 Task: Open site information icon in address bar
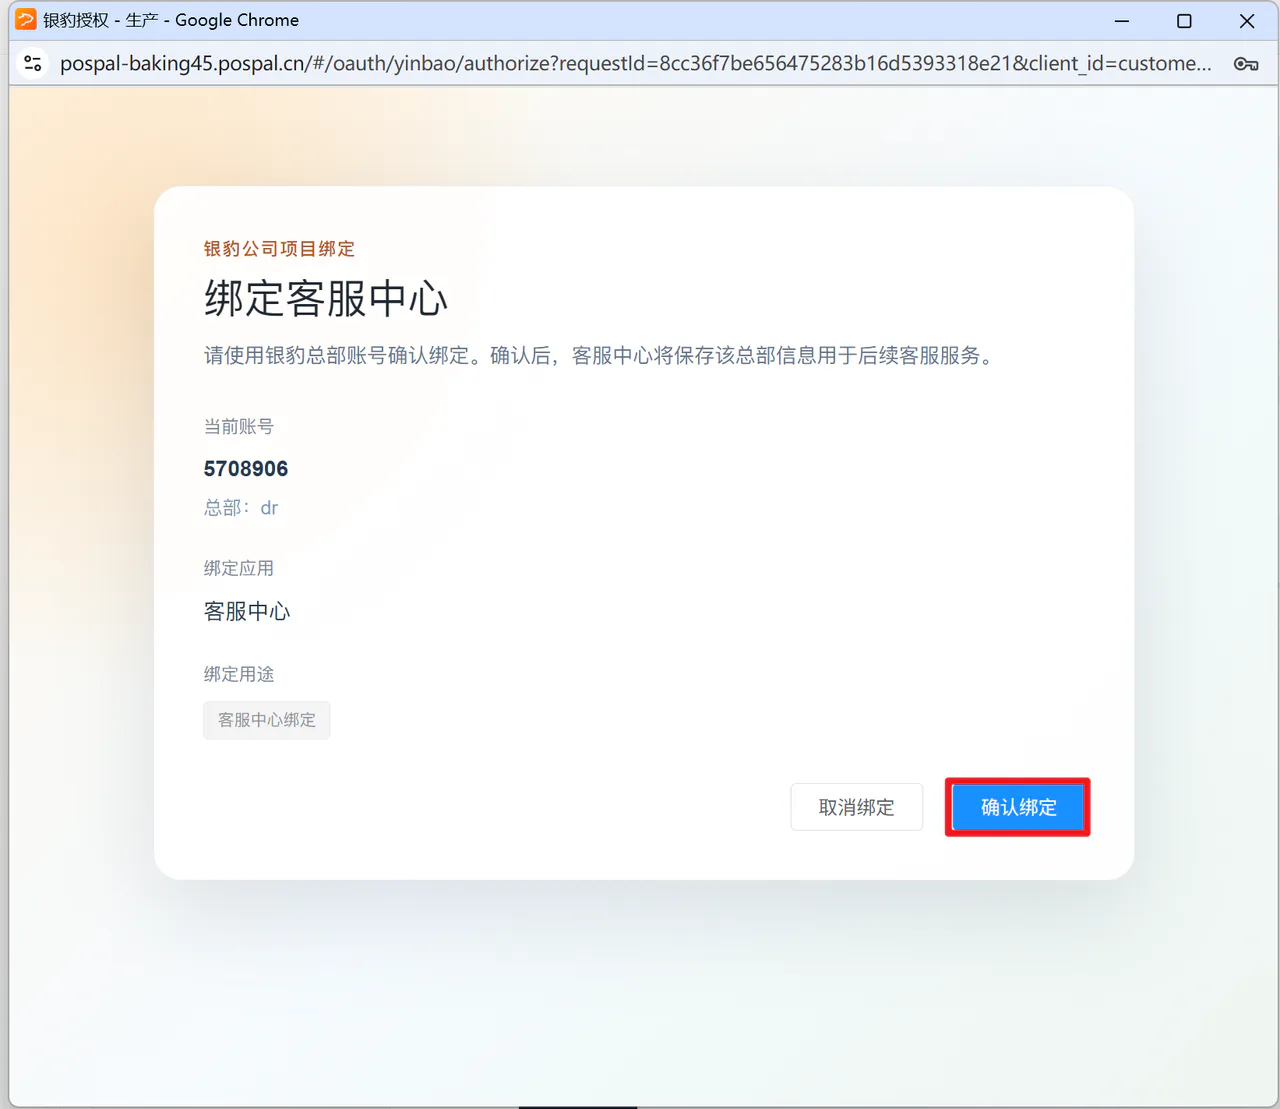click(x=33, y=63)
